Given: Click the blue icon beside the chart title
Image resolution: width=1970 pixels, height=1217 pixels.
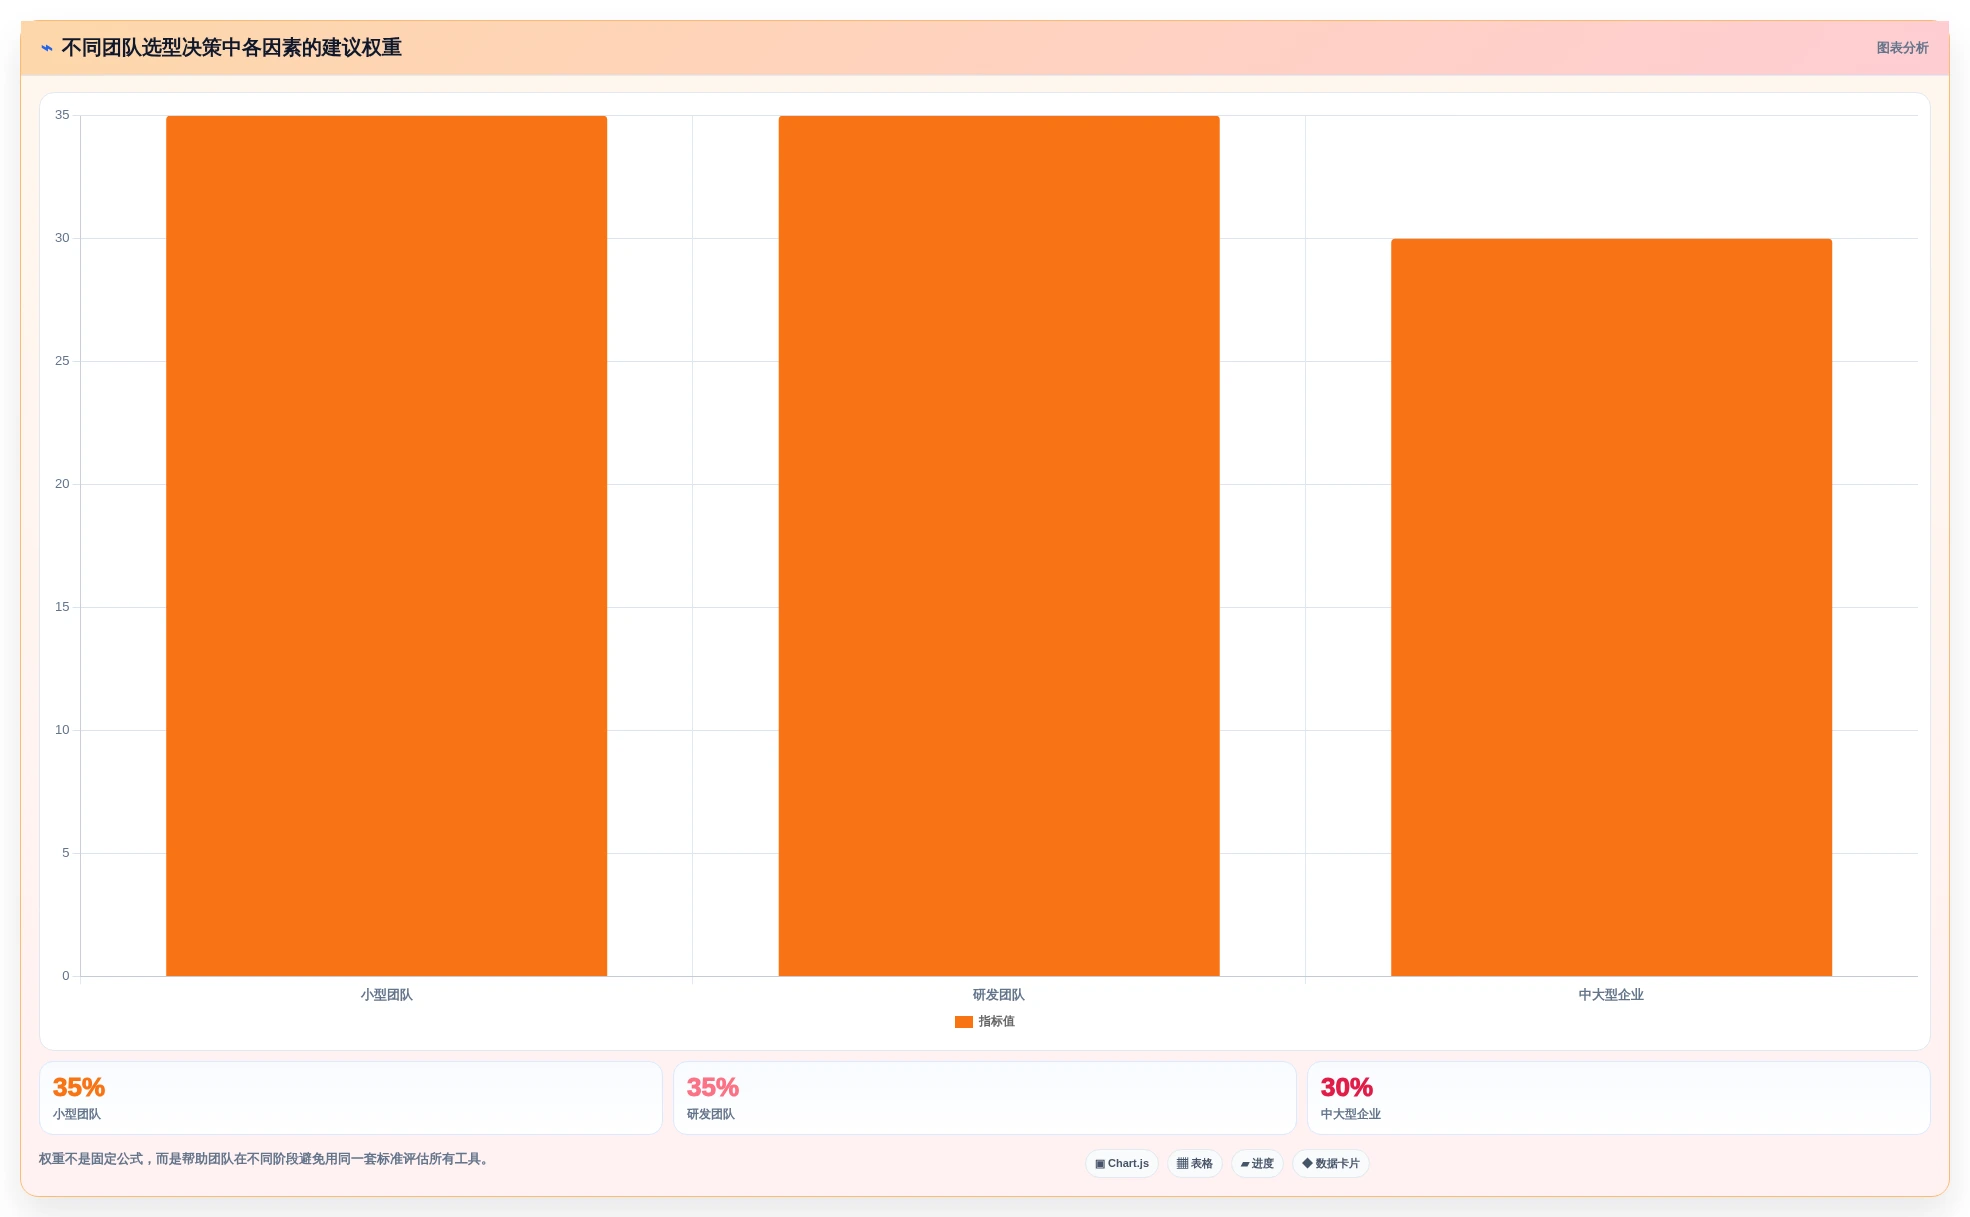Looking at the screenshot, I should (x=47, y=48).
